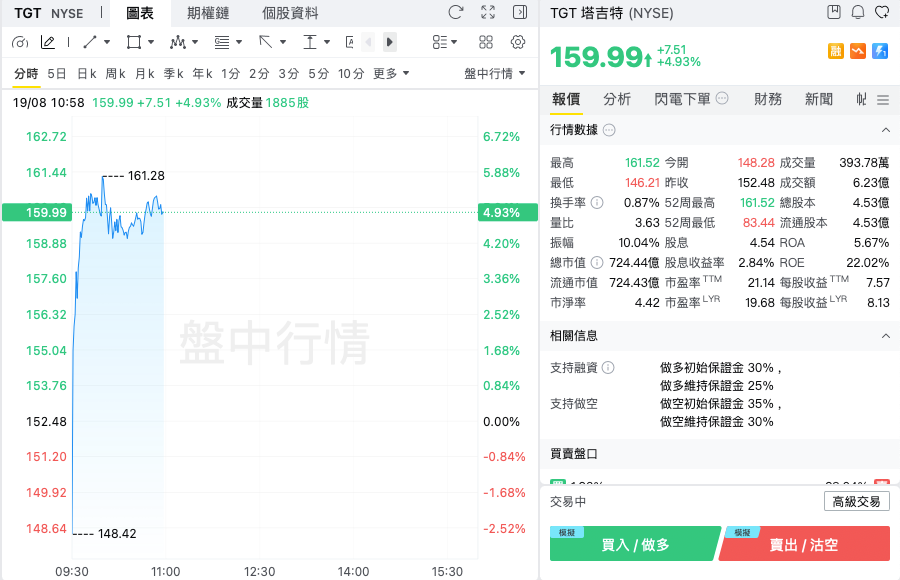Open arrow tool dropdown arrow
Viewport: 900px width, 580px height.
pos(283,42)
